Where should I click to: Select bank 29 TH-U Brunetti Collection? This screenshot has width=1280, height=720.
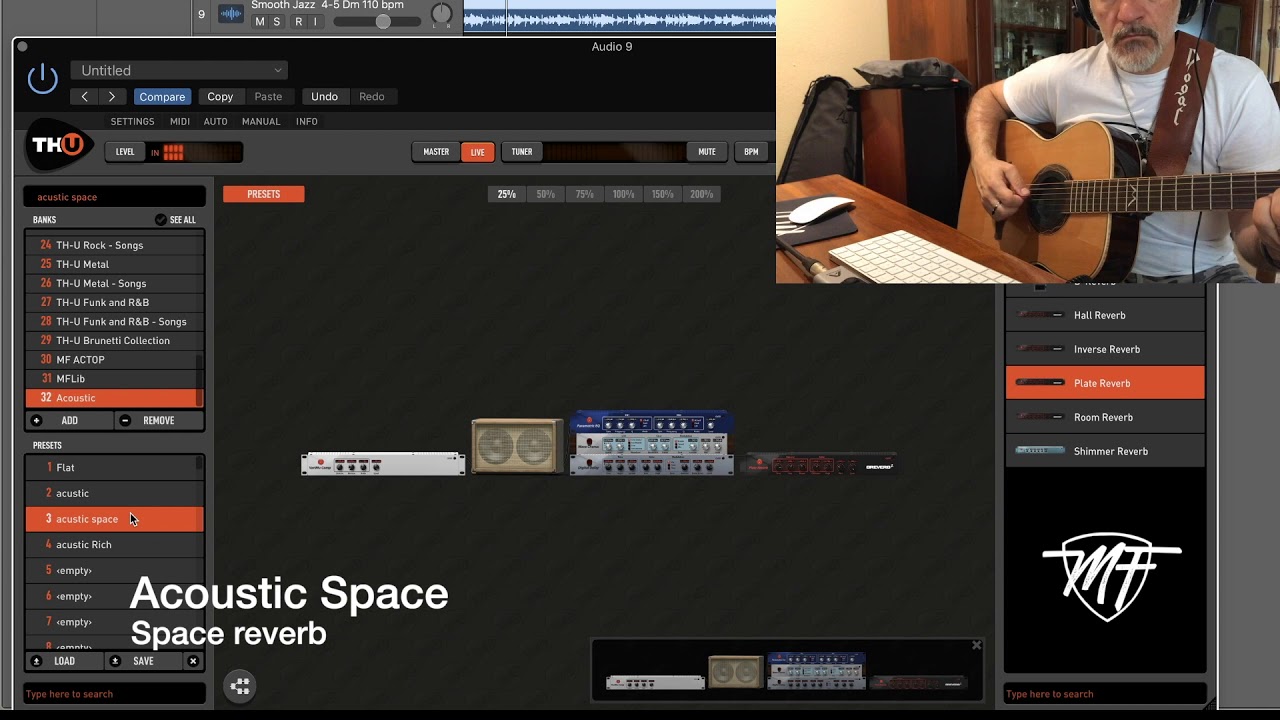pyautogui.click(x=115, y=341)
